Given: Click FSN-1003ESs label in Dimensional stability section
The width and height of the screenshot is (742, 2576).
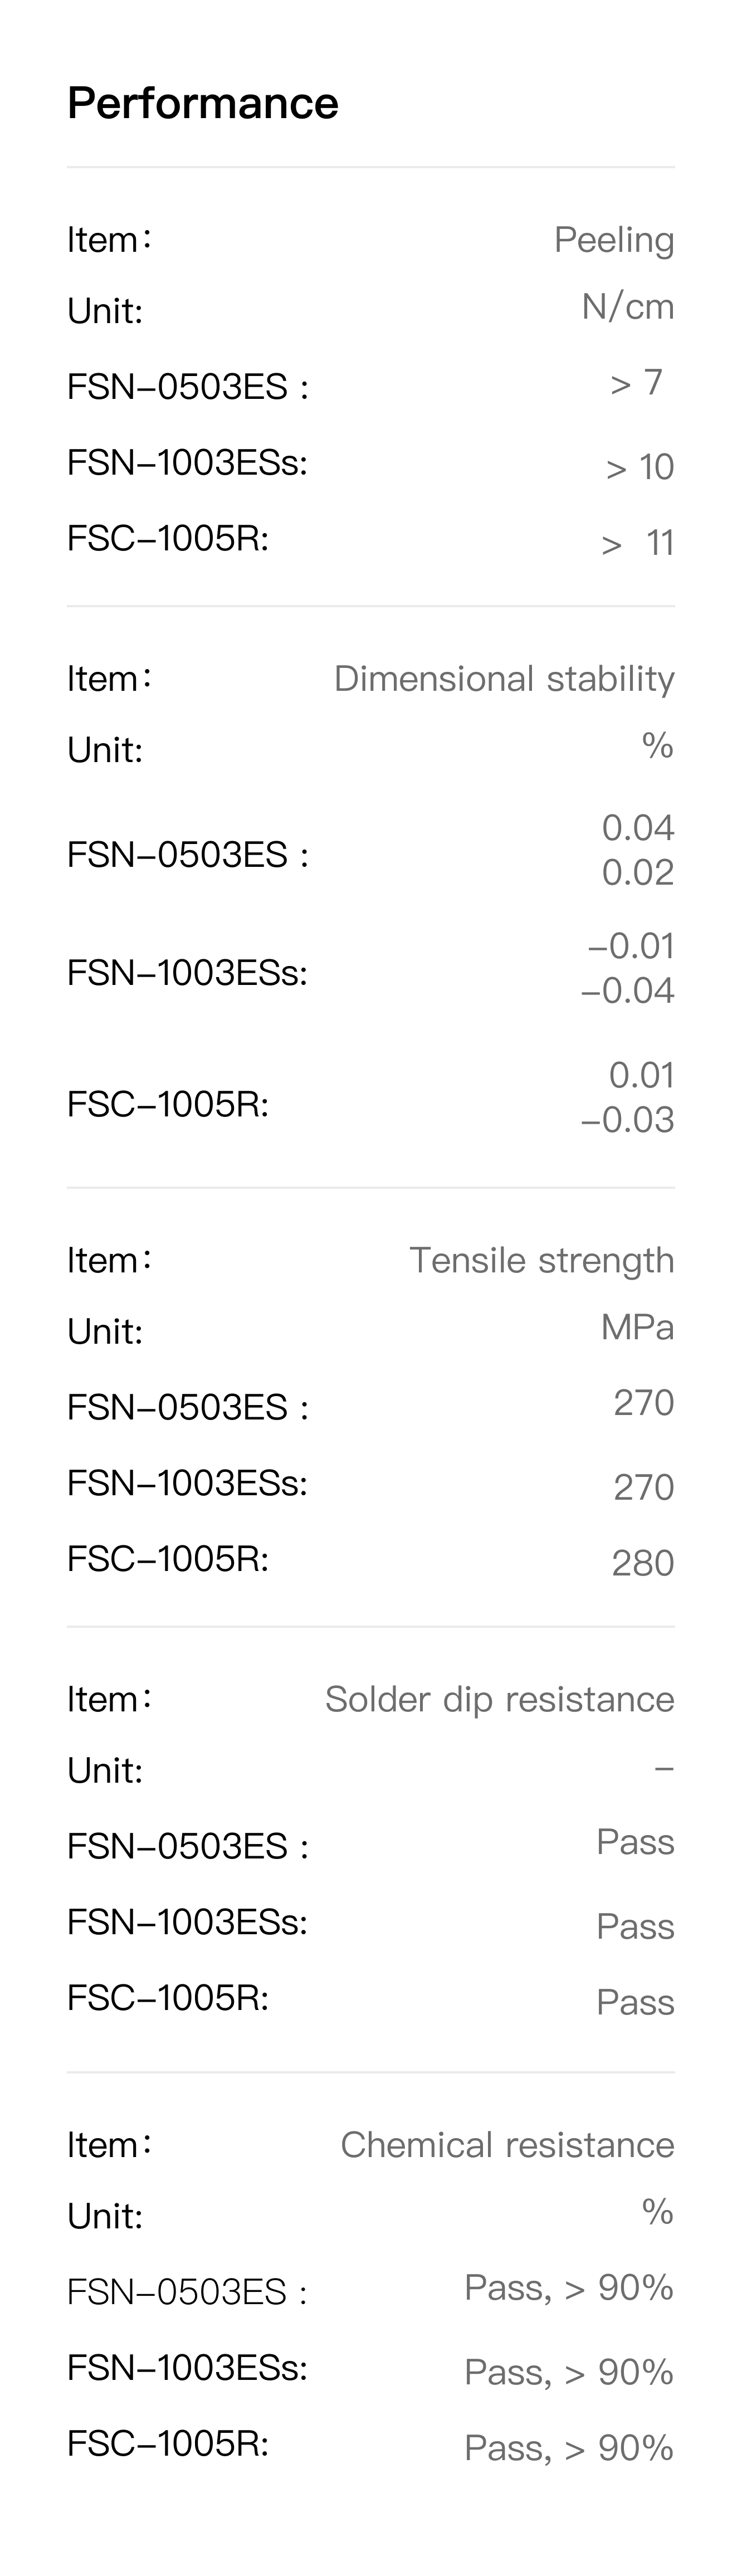Looking at the screenshot, I should pyautogui.click(x=187, y=972).
